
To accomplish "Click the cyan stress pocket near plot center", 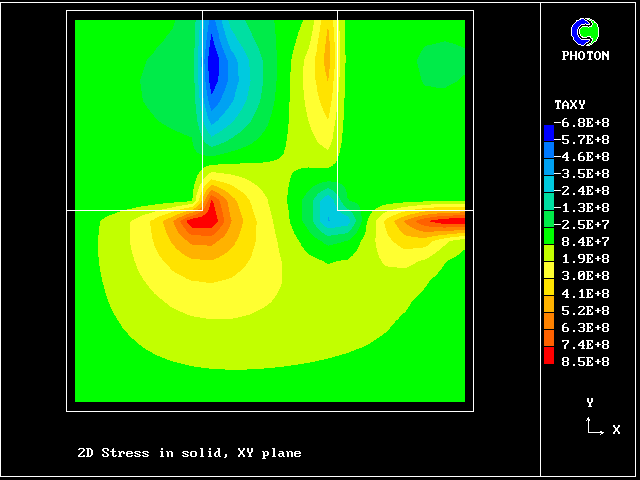I will [x=328, y=209].
